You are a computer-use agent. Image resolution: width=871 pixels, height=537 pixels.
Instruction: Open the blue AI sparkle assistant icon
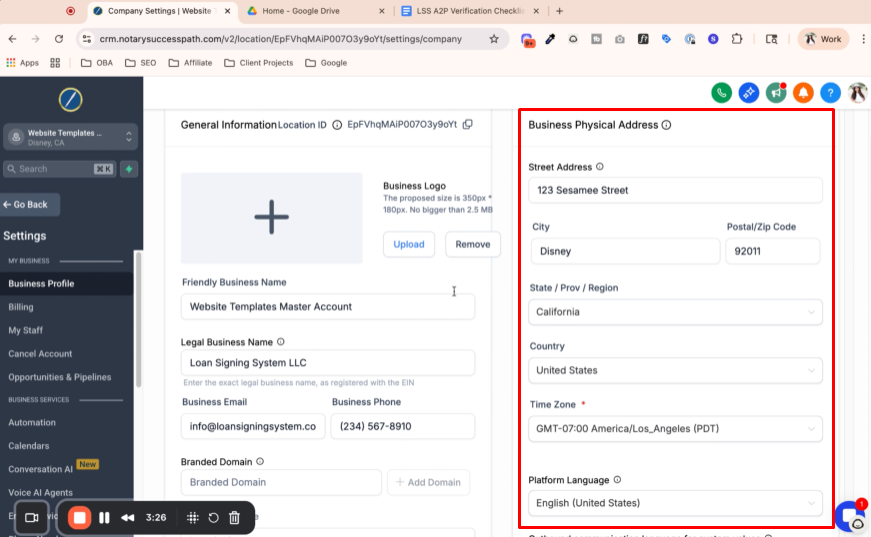point(748,93)
